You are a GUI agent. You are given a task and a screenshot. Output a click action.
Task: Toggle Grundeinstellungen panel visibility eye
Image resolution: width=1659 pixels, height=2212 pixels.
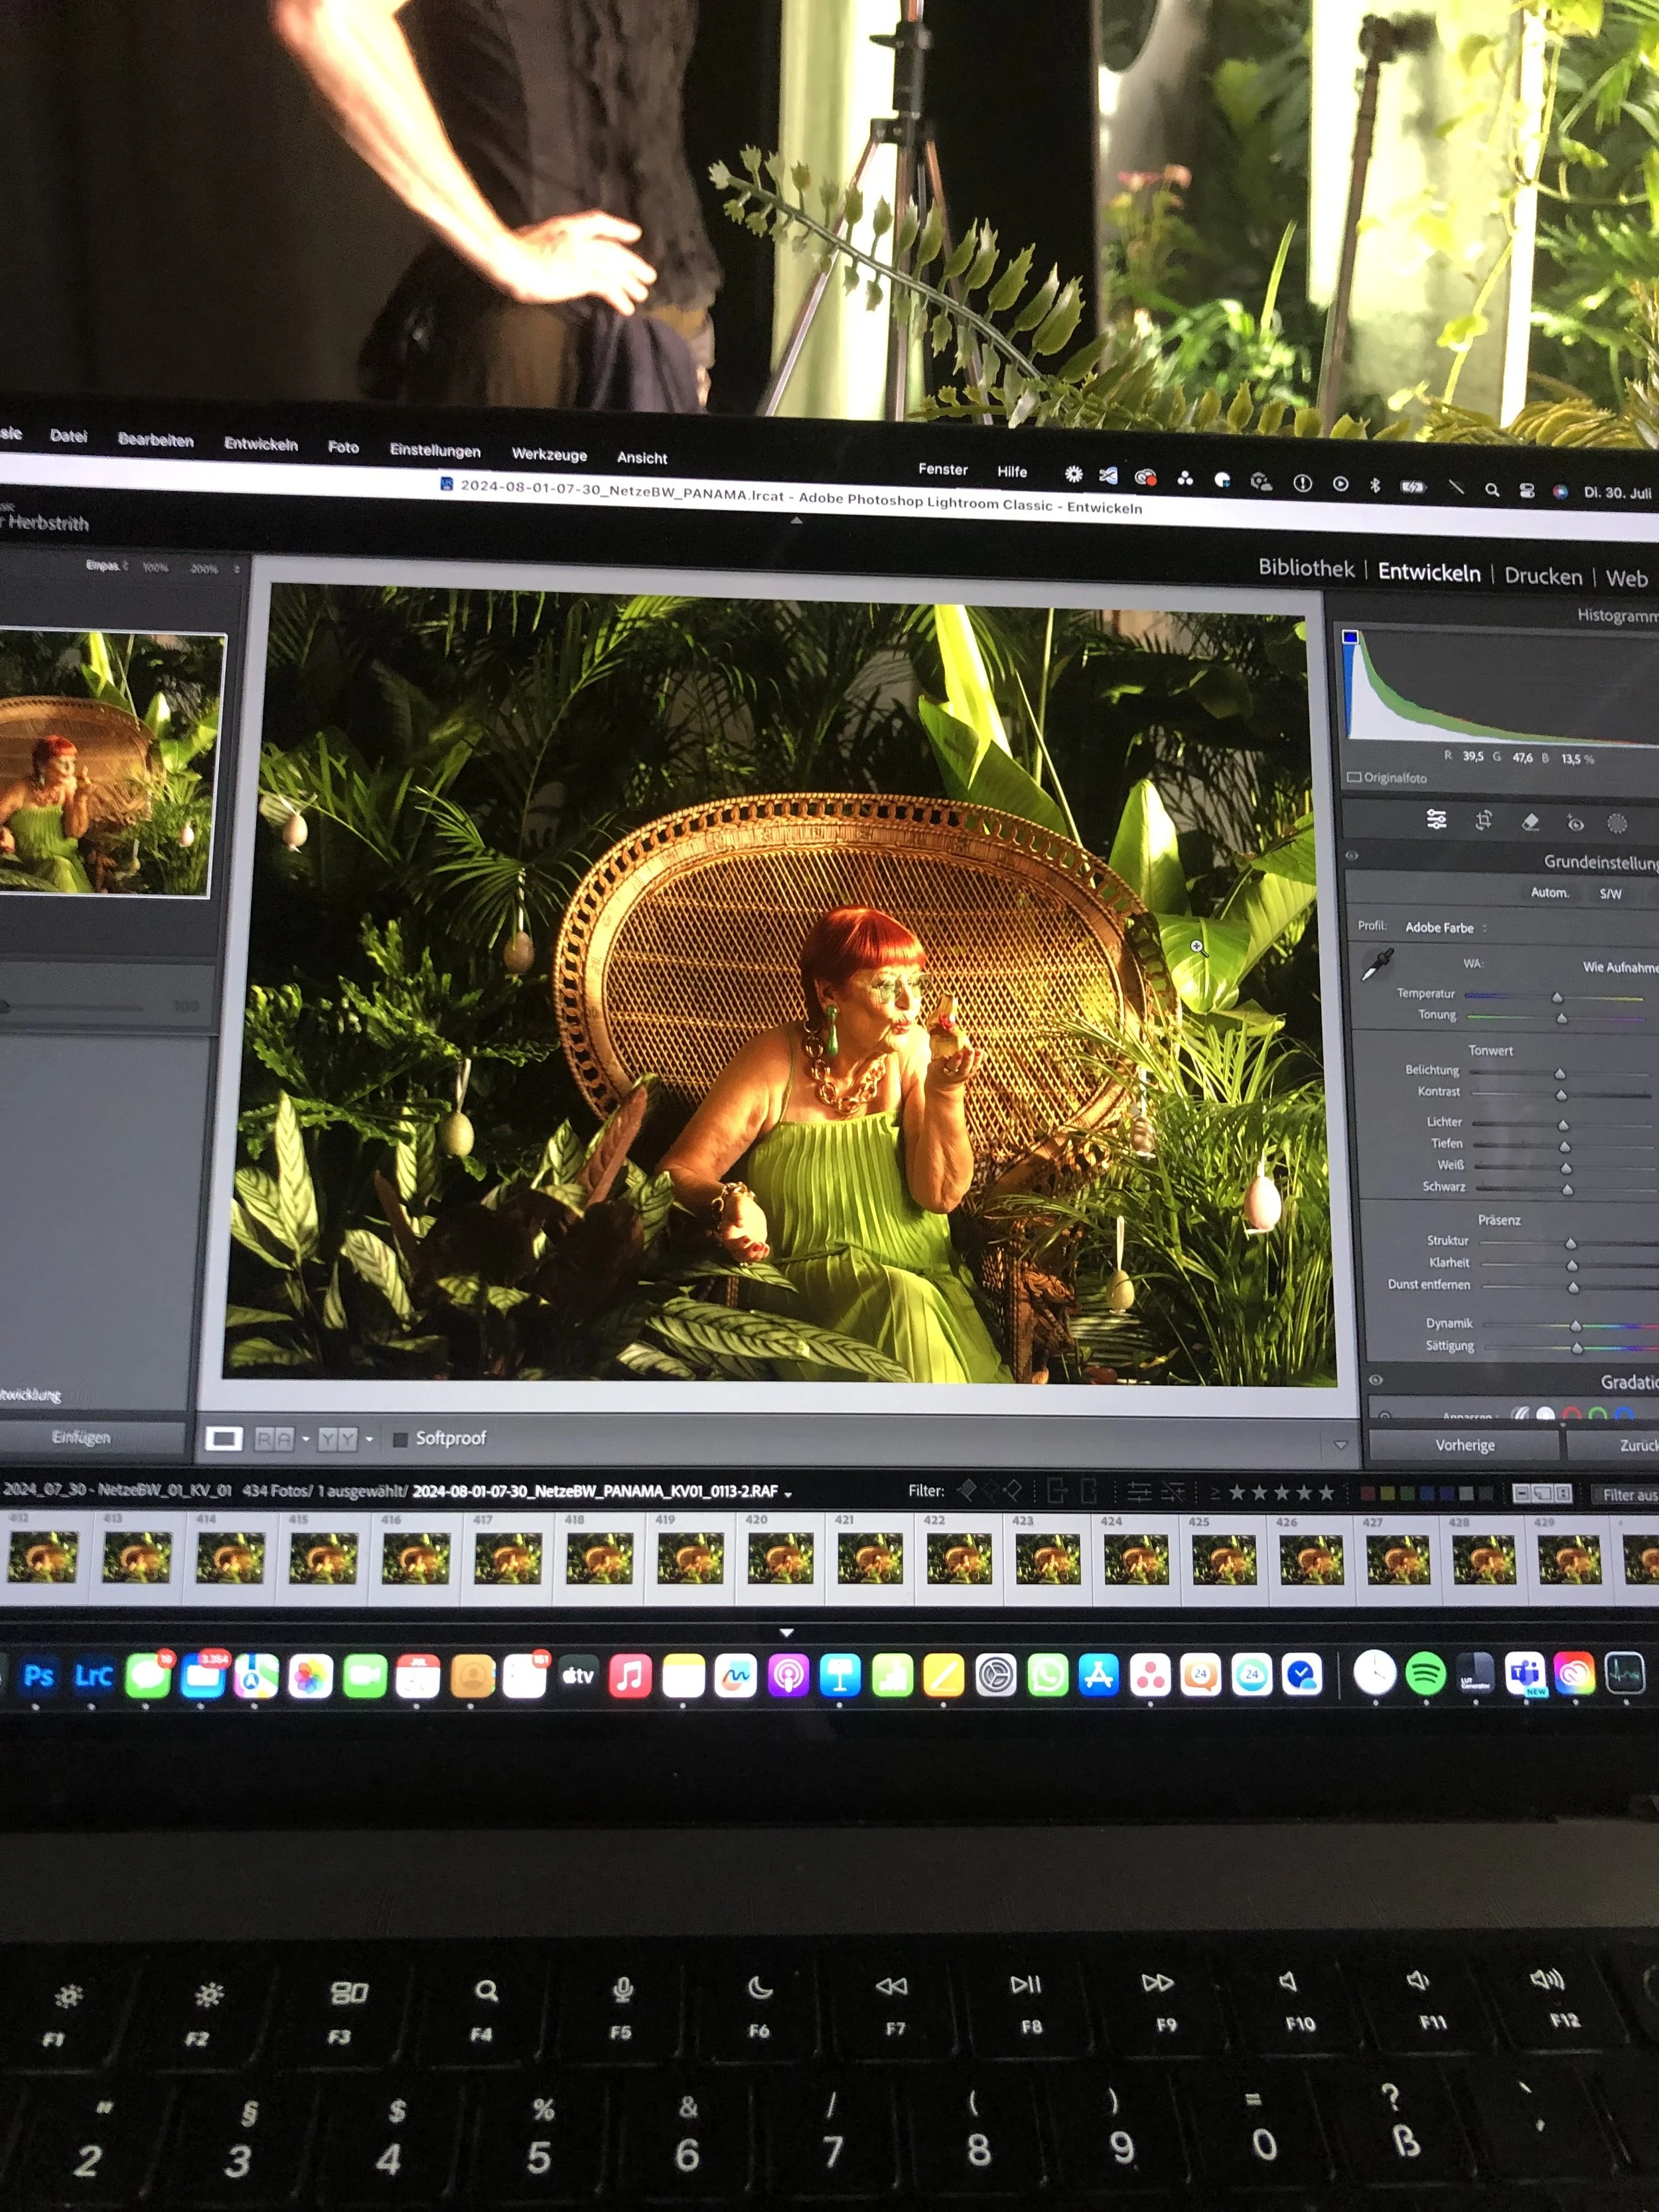click(x=1352, y=856)
